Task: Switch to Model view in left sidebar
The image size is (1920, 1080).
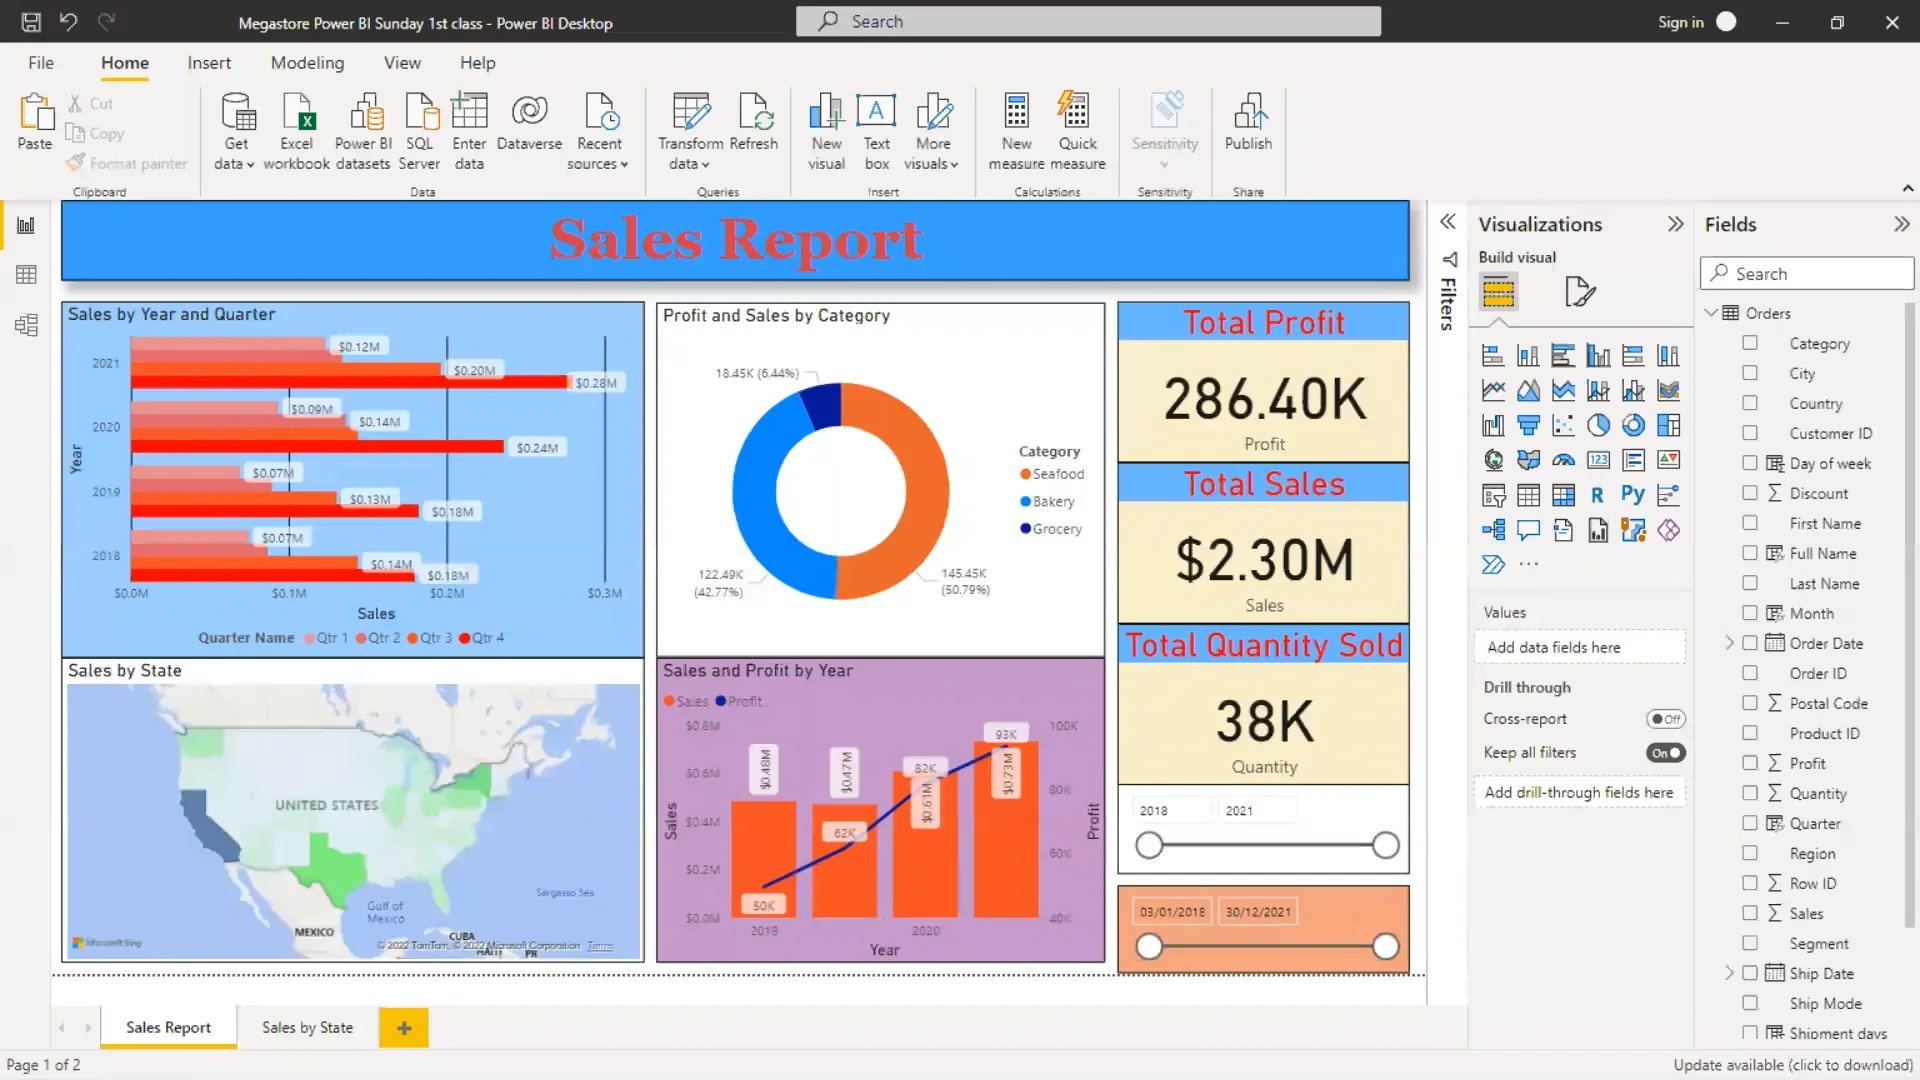Action: coord(27,325)
